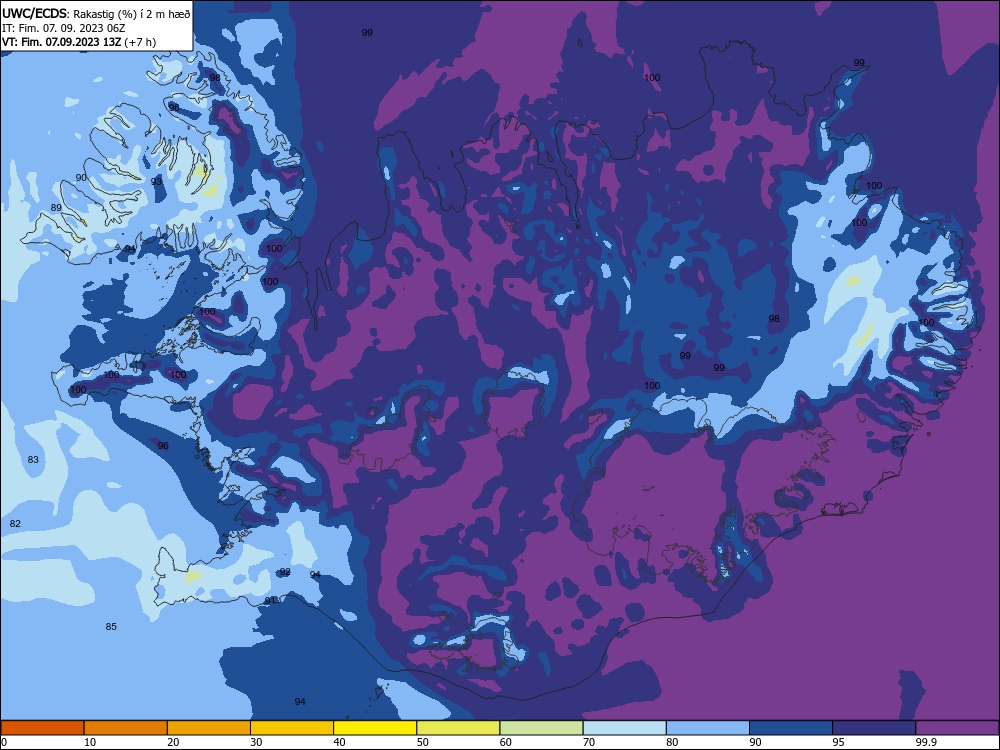This screenshot has height=750, width=1000.
Task: Click the '83' humidity value on map
Action: (33, 459)
